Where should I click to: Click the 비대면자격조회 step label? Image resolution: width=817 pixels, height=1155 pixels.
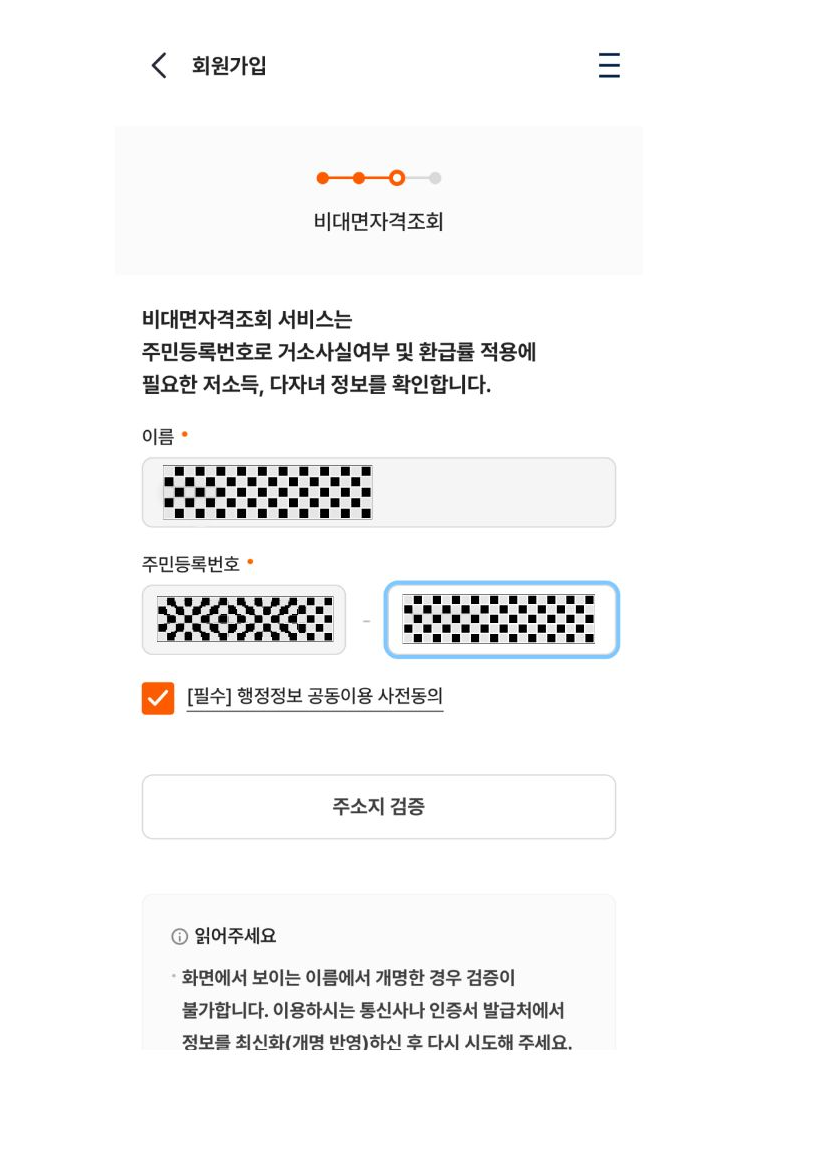[x=378, y=222]
